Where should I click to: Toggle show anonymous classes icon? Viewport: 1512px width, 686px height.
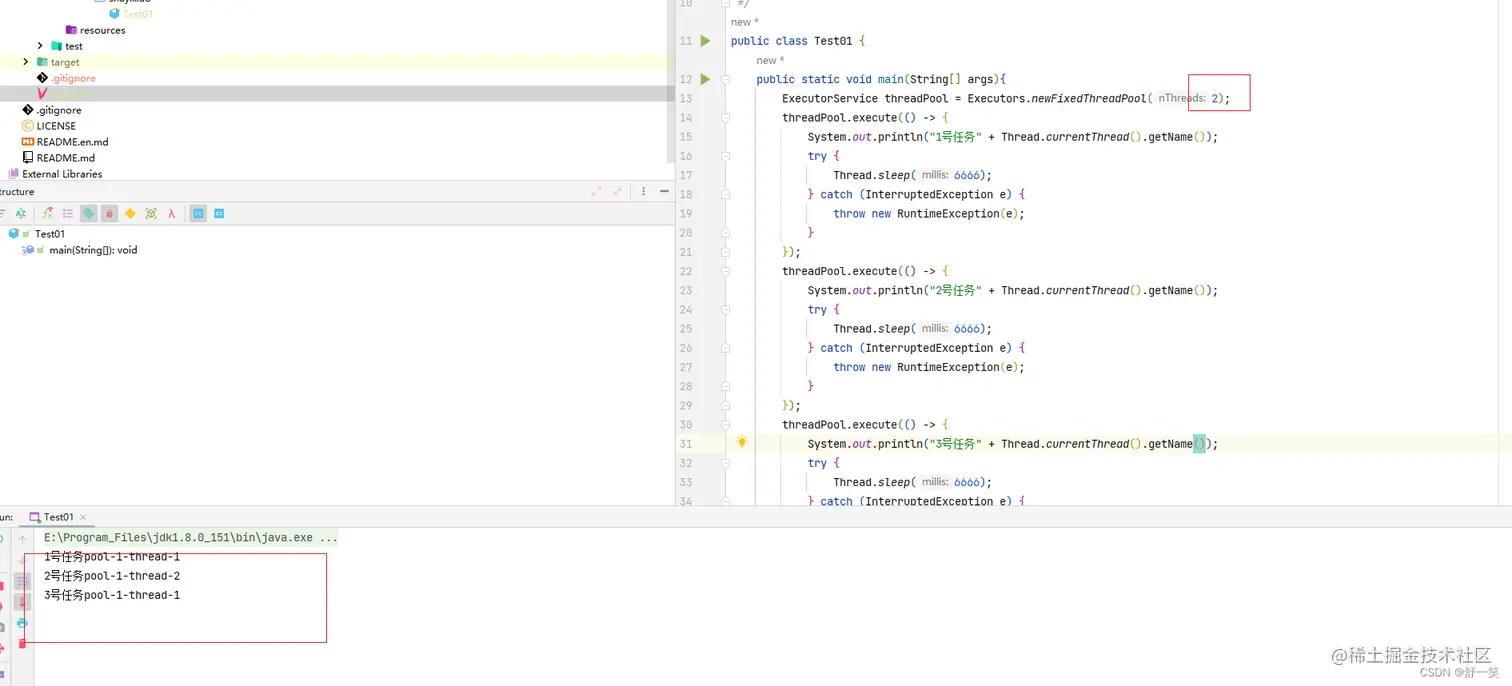tap(151, 214)
